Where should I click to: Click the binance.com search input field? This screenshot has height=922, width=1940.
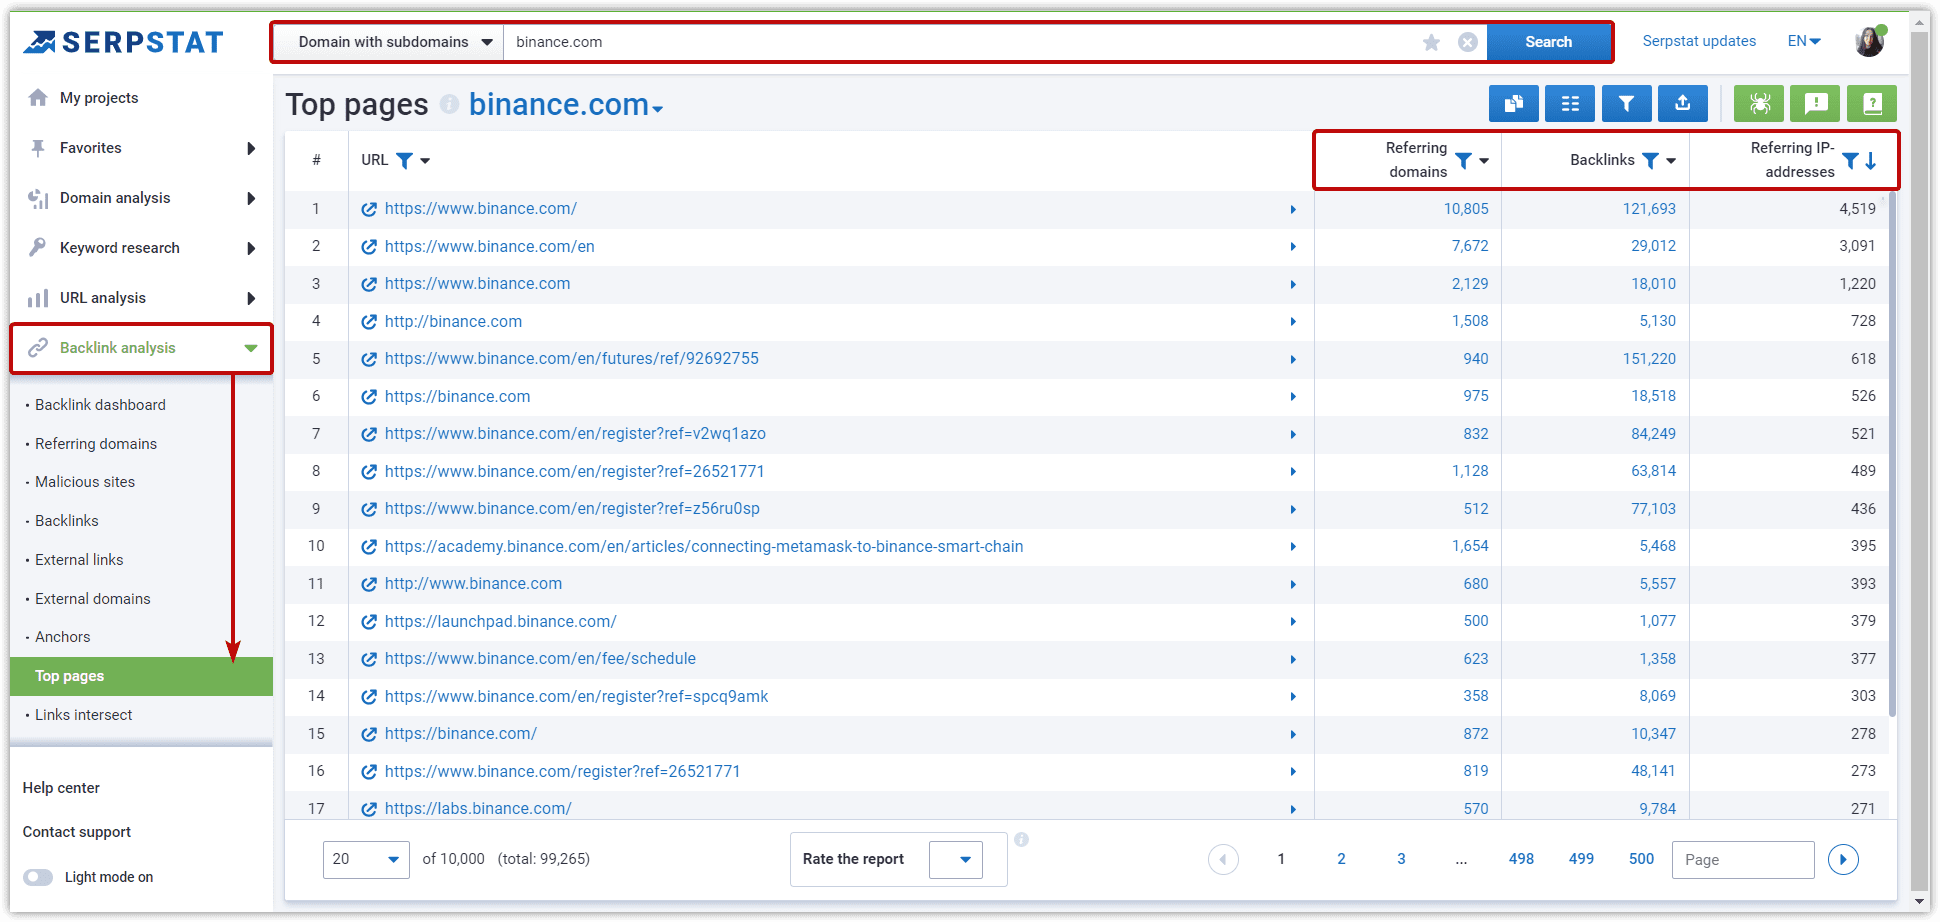pyautogui.click(x=960, y=42)
